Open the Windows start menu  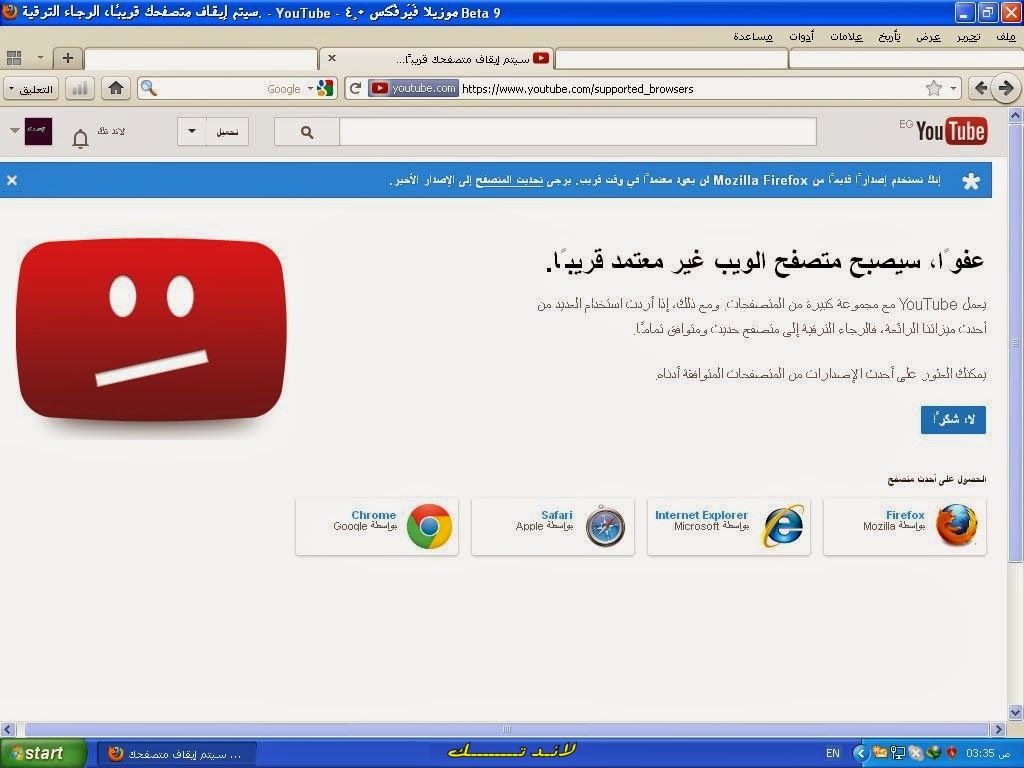42,753
